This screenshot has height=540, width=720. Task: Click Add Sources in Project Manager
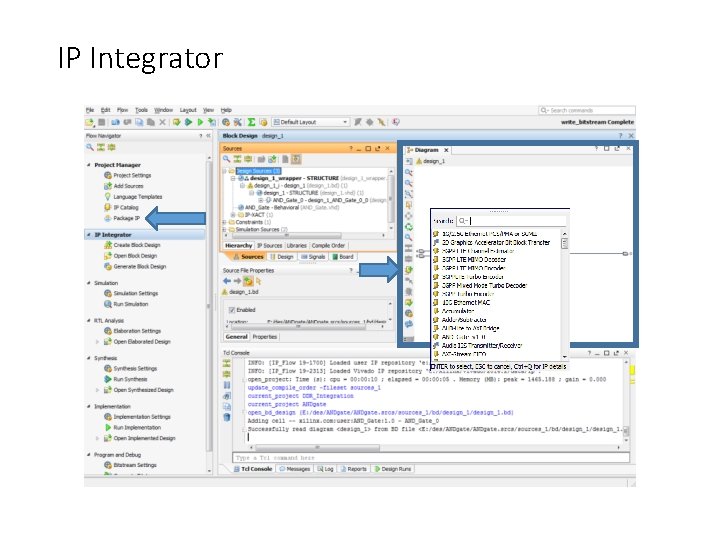click(x=124, y=186)
